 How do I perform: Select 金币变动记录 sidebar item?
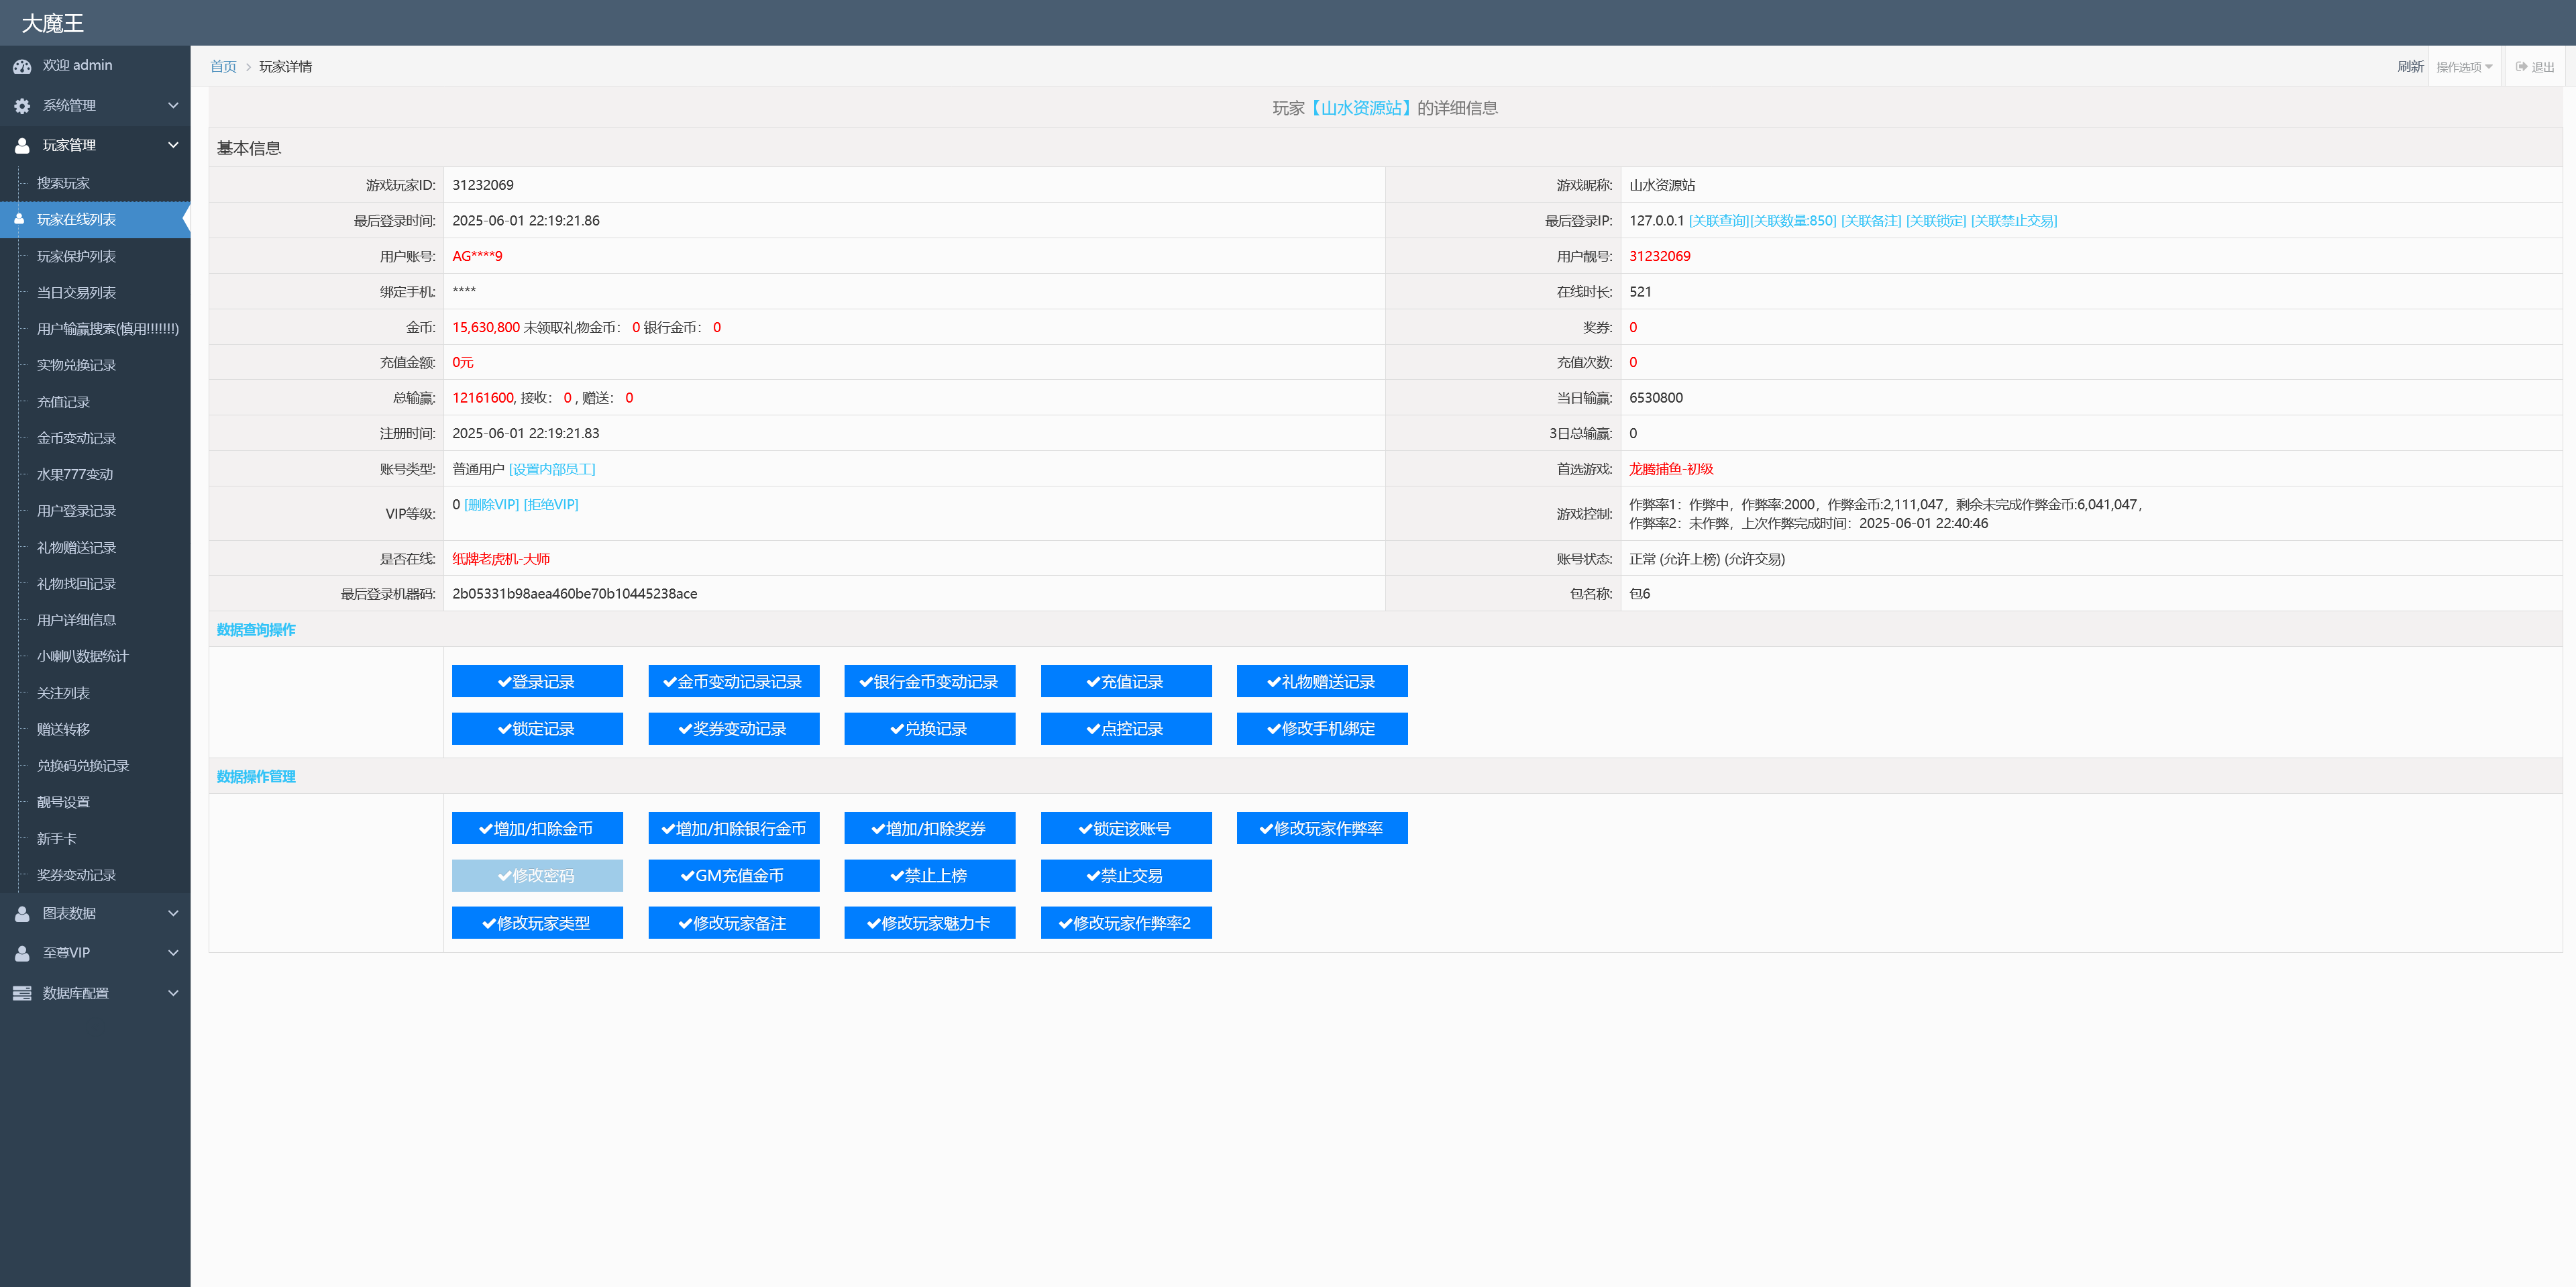click(x=76, y=438)
